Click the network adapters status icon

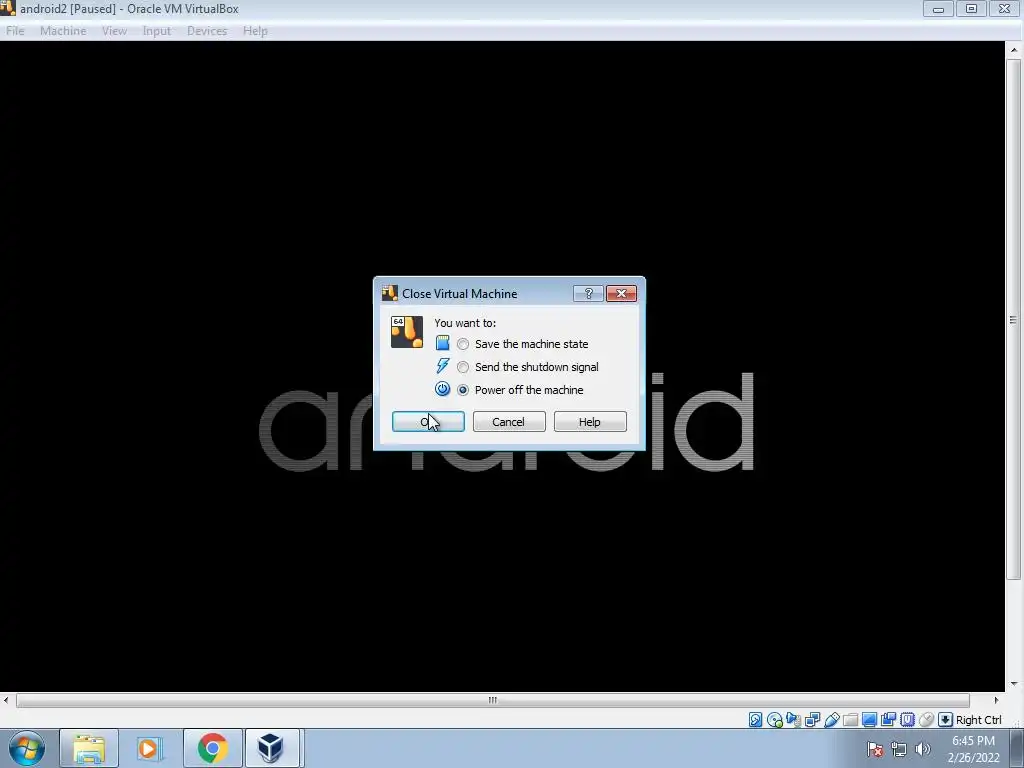(812, 720)
